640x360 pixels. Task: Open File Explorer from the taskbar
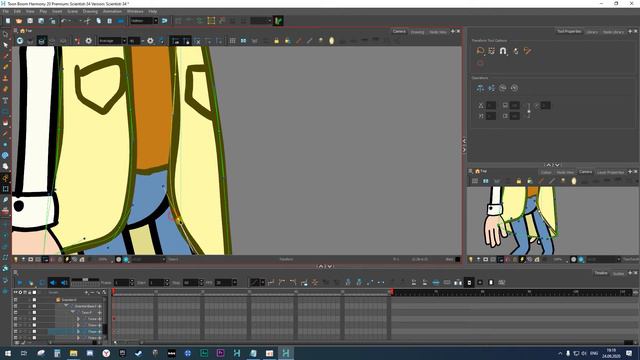(x=73, y=353)
